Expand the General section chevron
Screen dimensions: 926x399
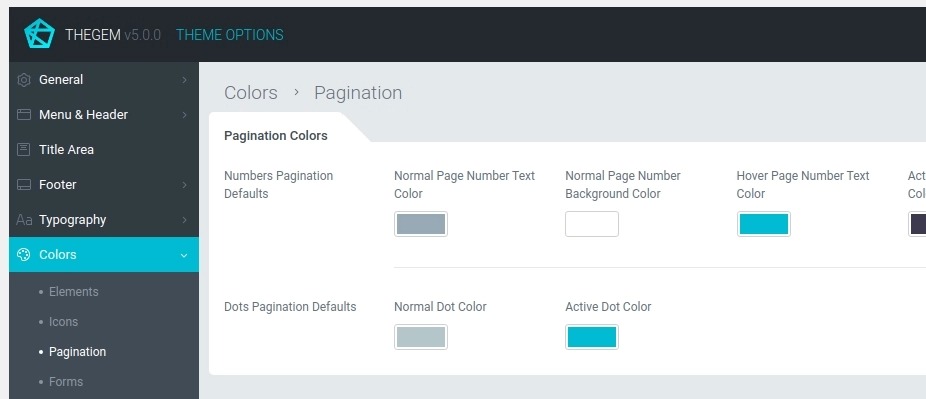[x=184, y=80]
